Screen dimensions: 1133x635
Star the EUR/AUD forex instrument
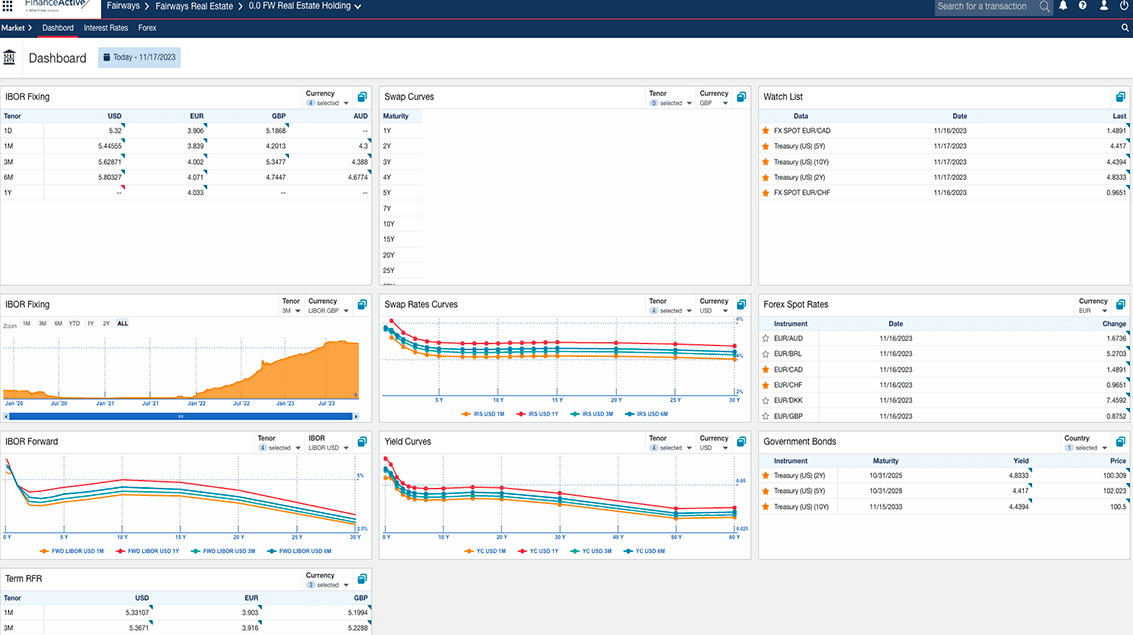click(766, 339)
